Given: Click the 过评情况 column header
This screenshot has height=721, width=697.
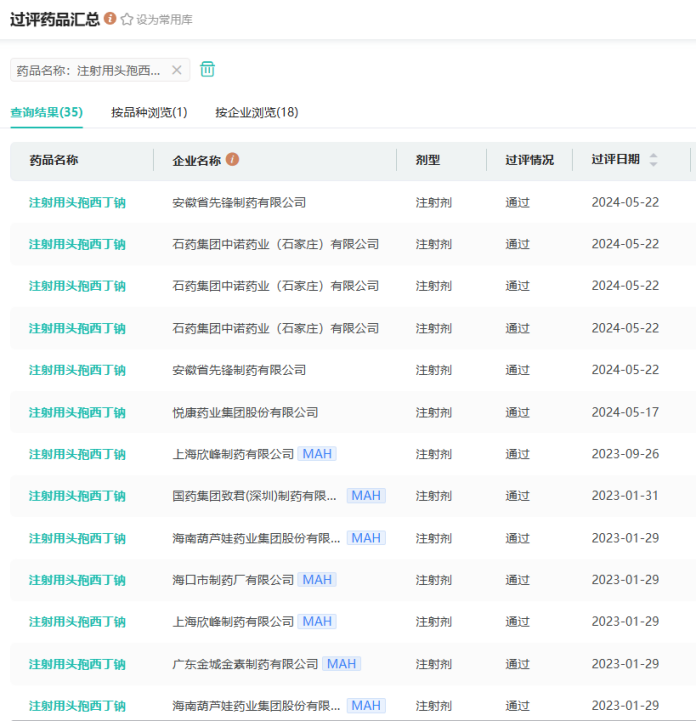Looking at the screenshot, I should 529,160.
